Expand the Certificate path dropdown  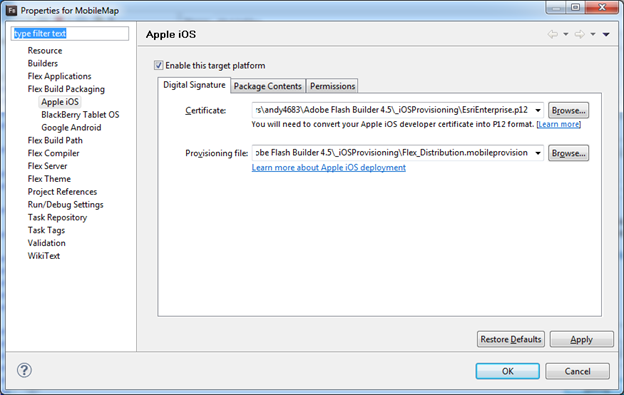[538, 110]
